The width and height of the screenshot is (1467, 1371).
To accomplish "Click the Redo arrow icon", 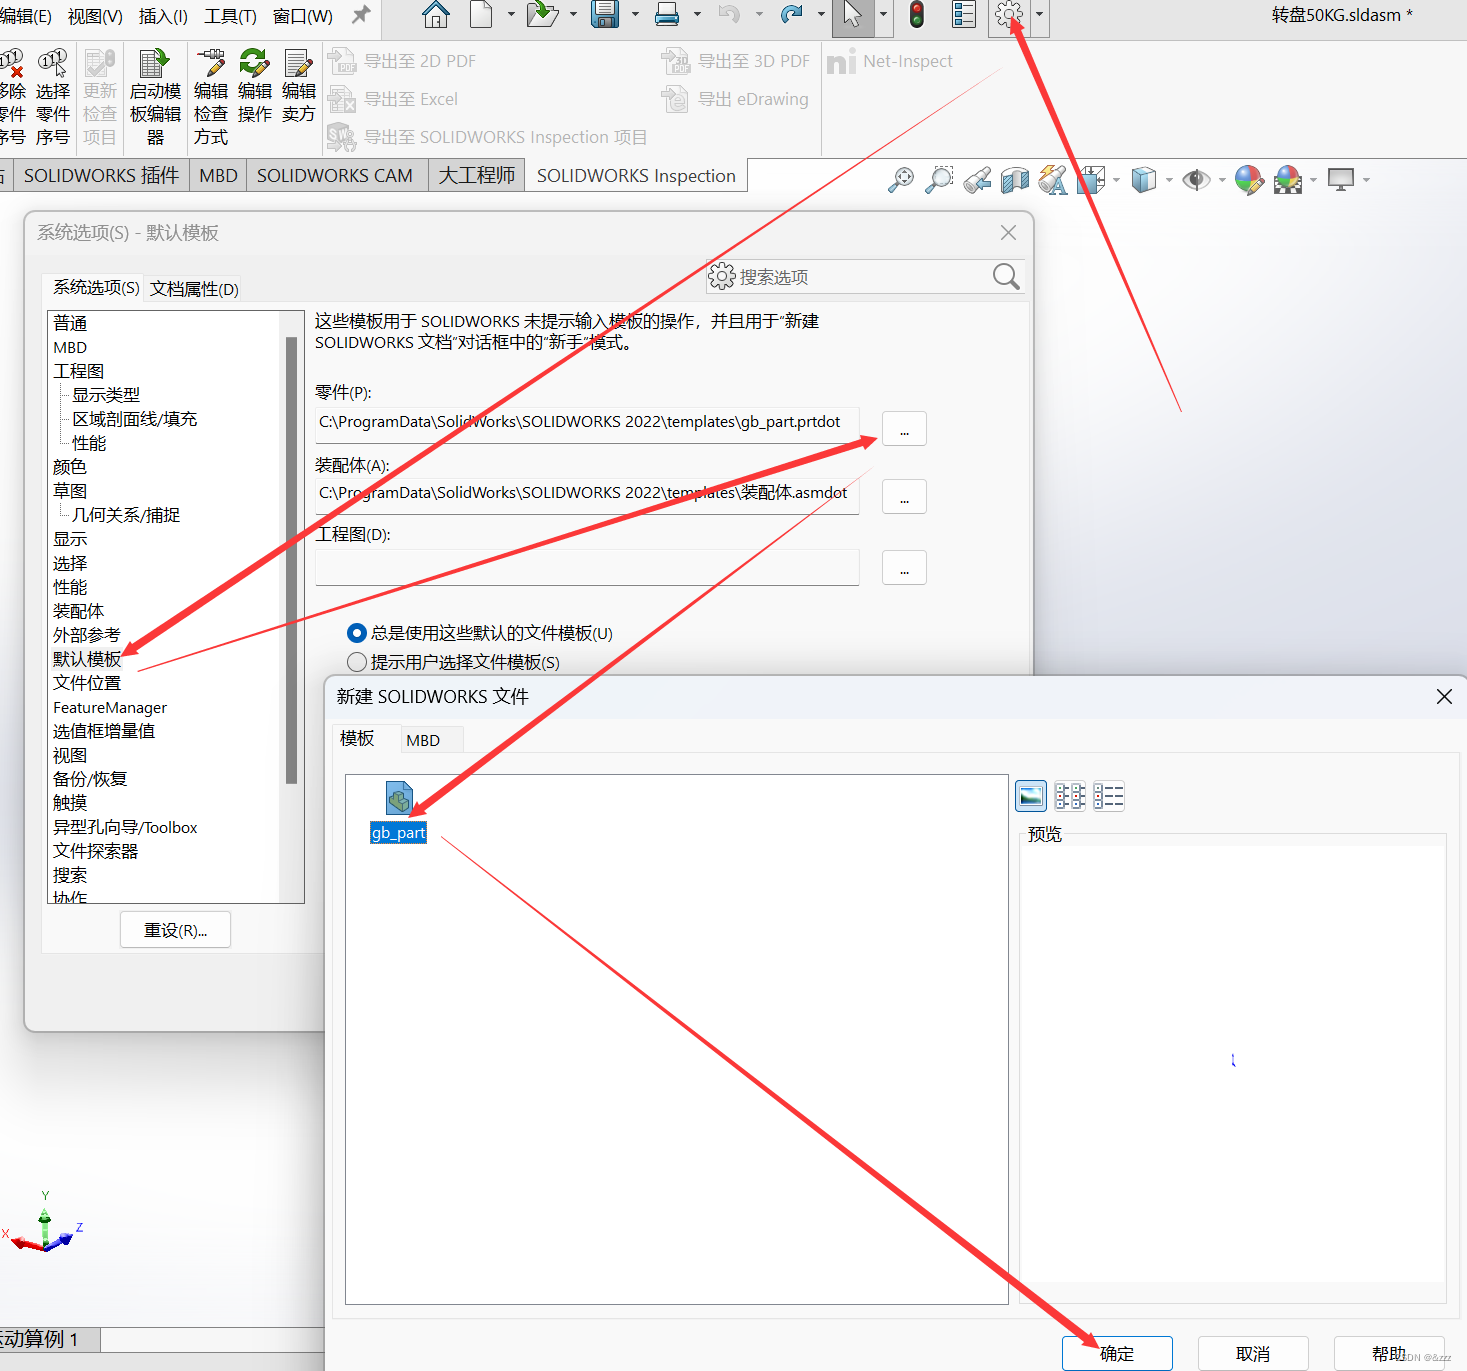I will click(x=792, y=15).
